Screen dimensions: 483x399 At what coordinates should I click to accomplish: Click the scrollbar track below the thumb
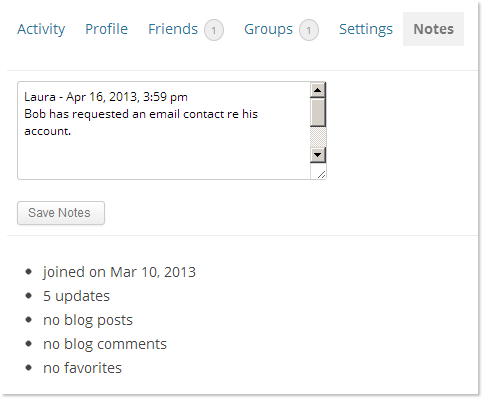click(318, 137)
